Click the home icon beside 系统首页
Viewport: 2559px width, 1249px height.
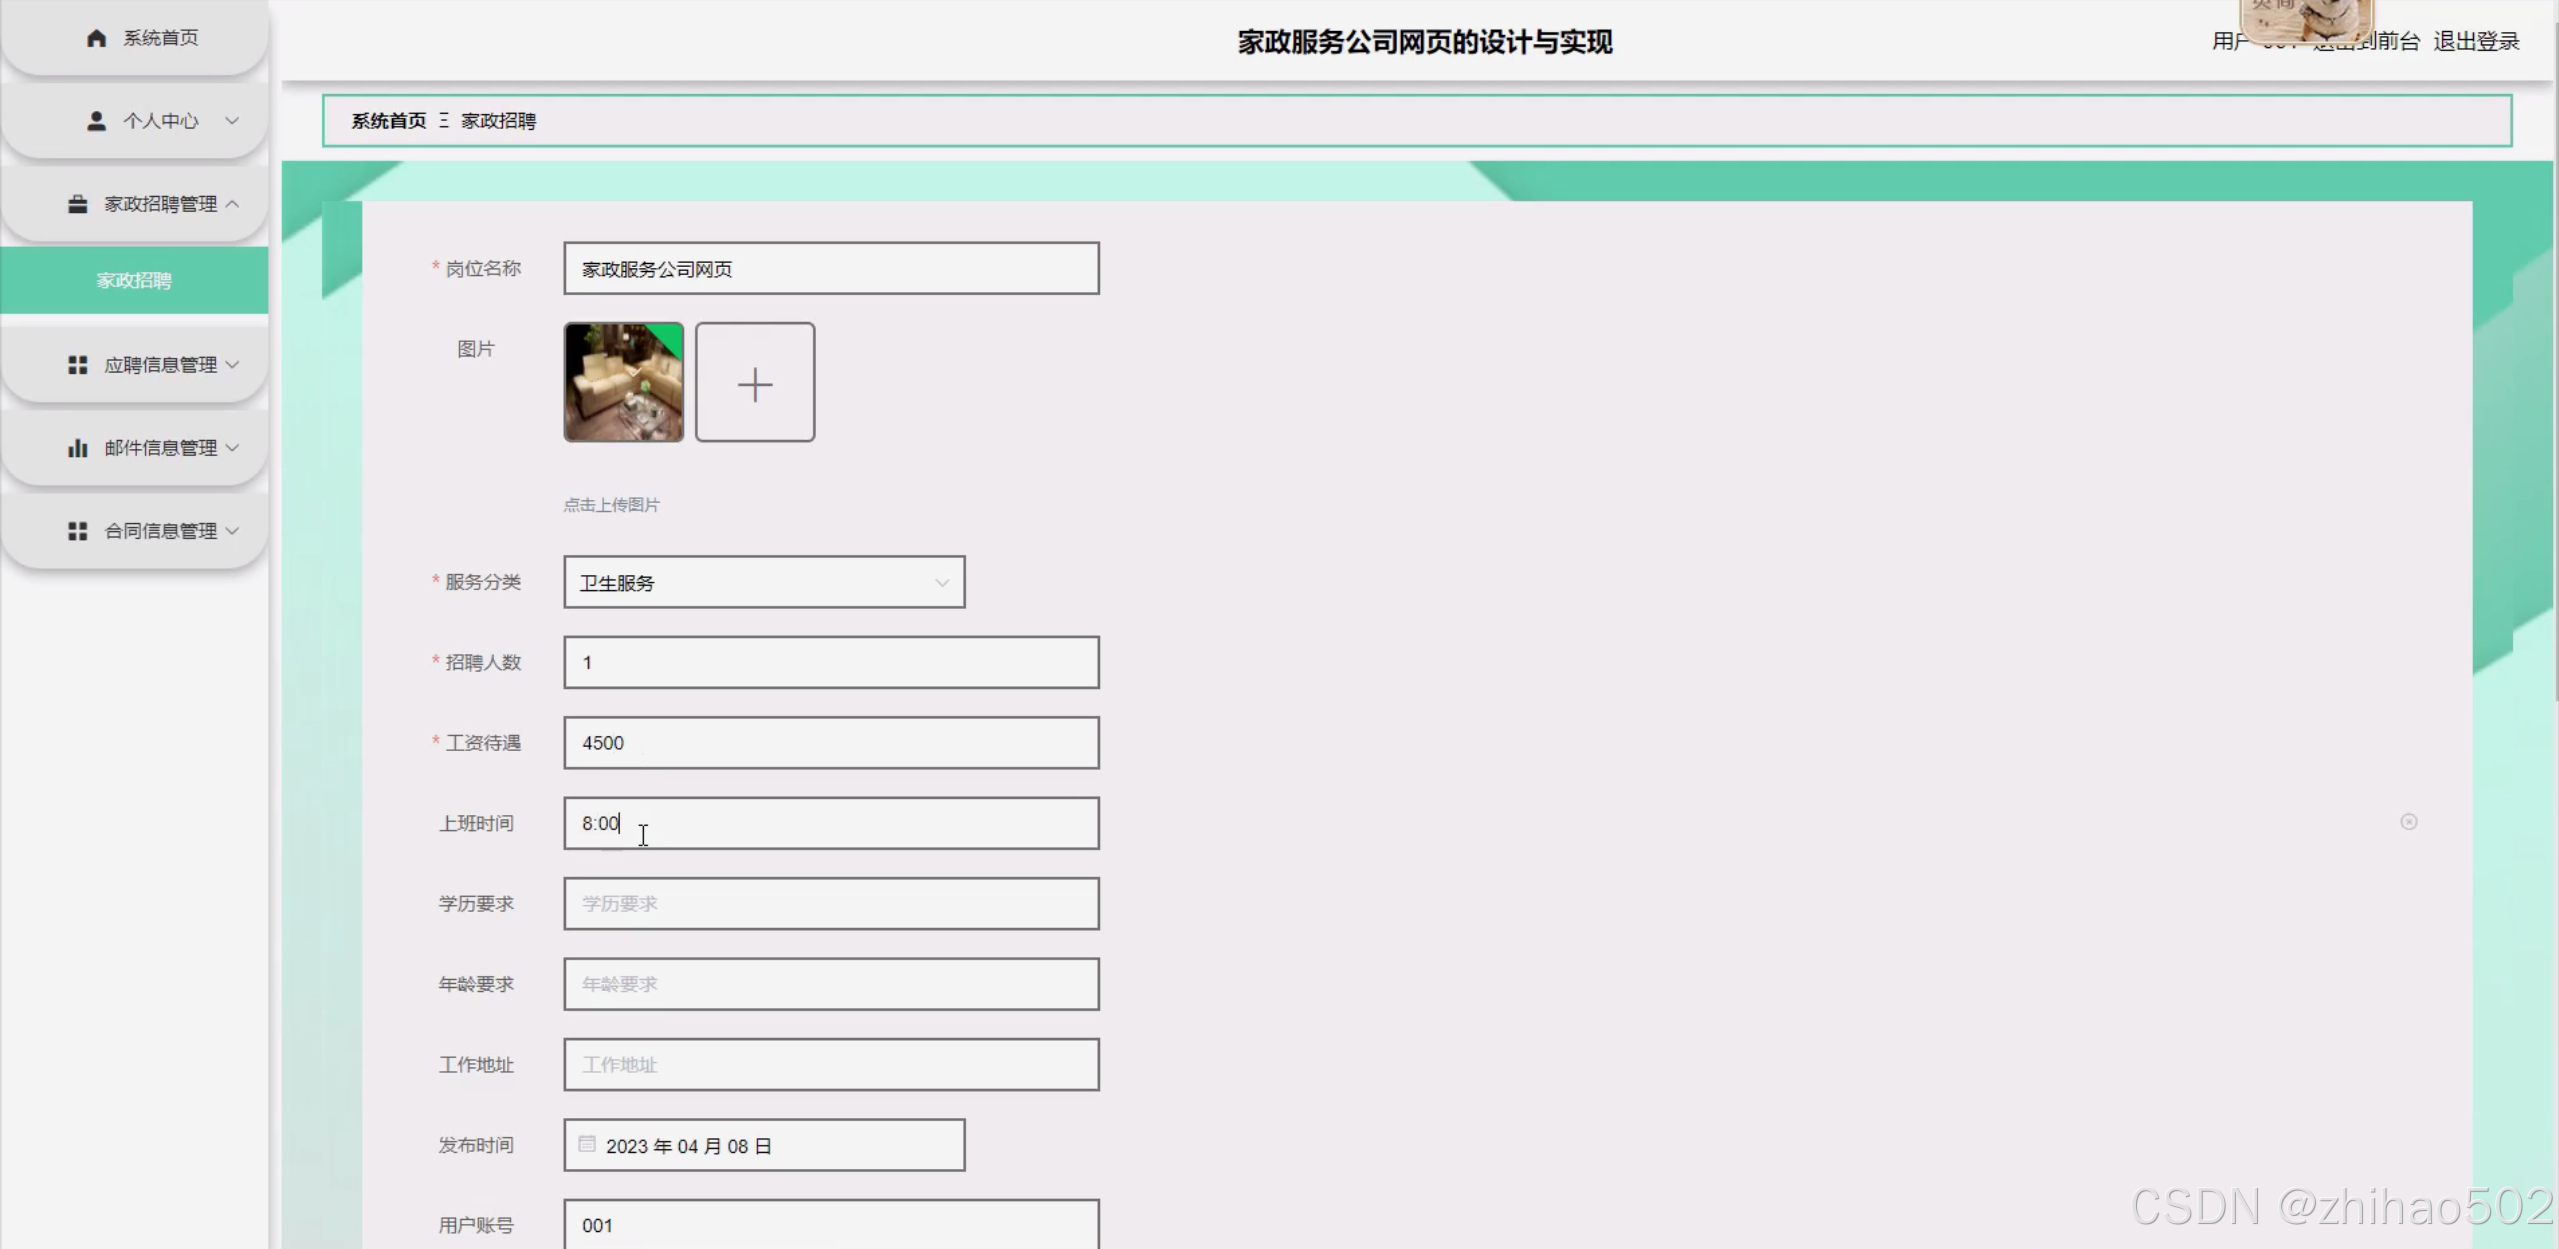(96, 38)
